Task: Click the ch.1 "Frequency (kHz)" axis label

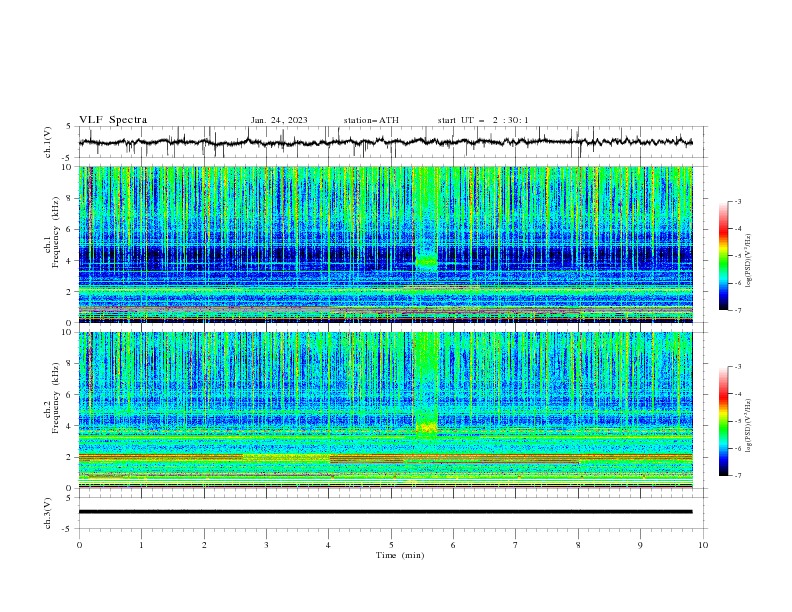Action: point(55,233)
